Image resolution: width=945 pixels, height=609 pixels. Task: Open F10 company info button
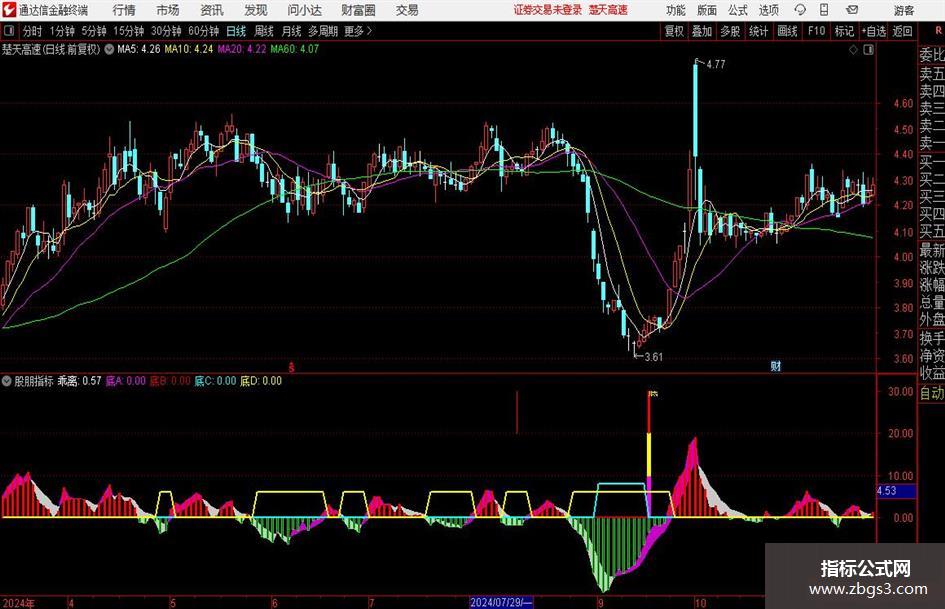[x=817, y=31]
